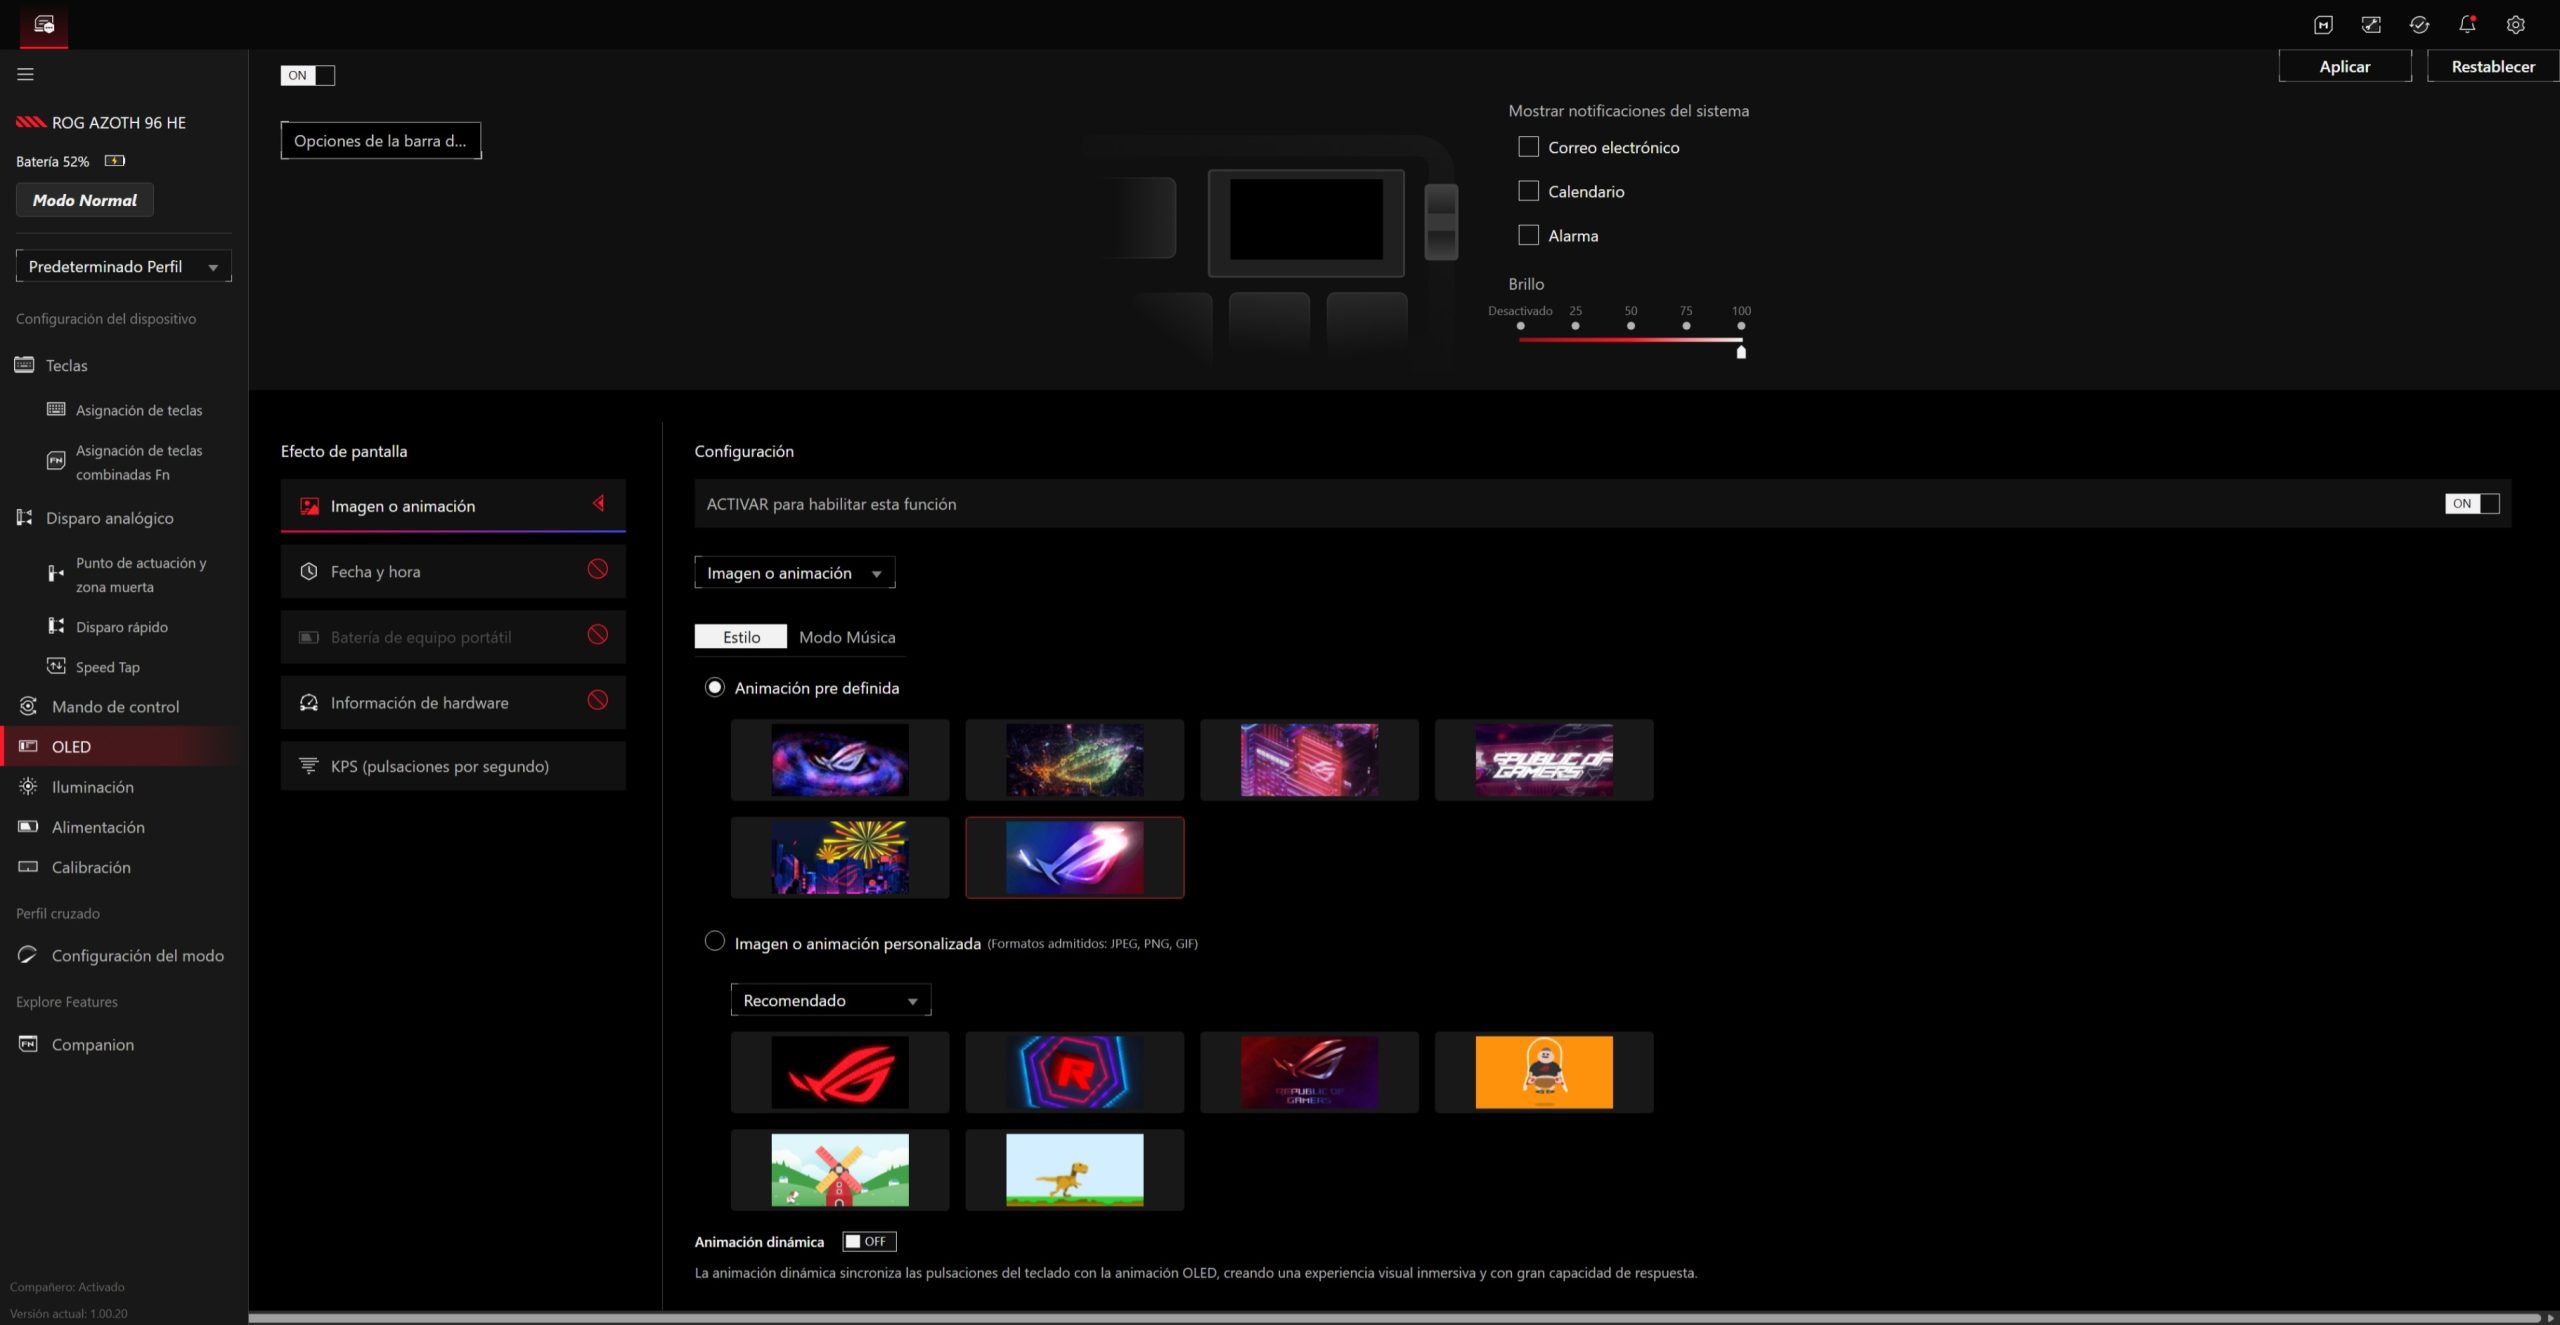Click the hamburger menu icon
The height and width of the screenshot is (1325, 2560).
coord(25,74)
